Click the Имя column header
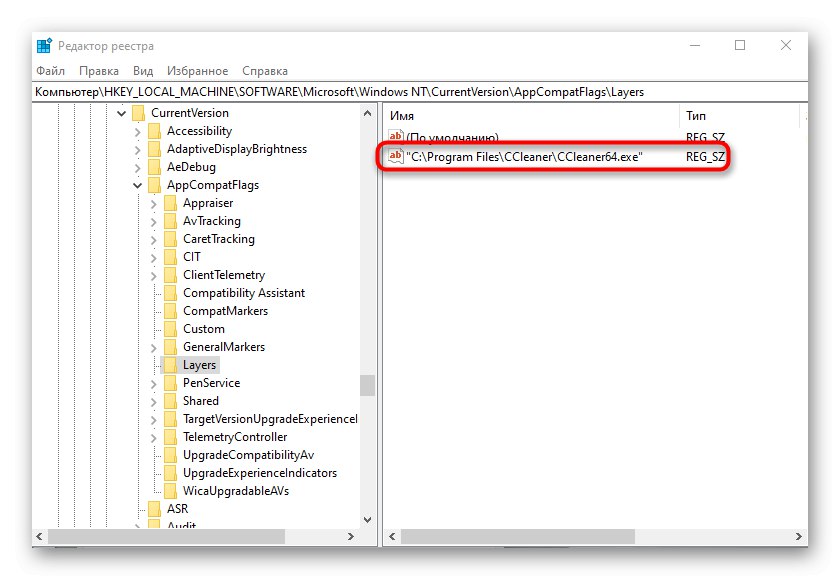 [x=532, y=116]
